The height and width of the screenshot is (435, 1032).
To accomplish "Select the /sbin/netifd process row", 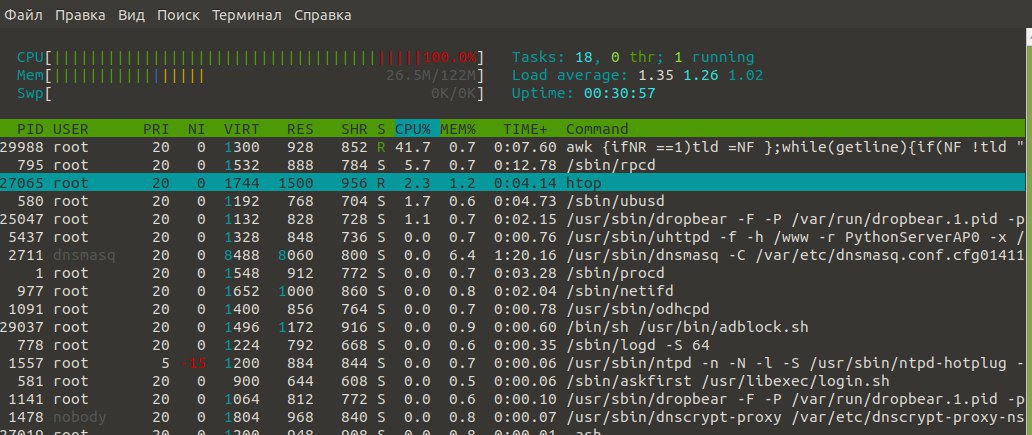I will click(513, 290).
